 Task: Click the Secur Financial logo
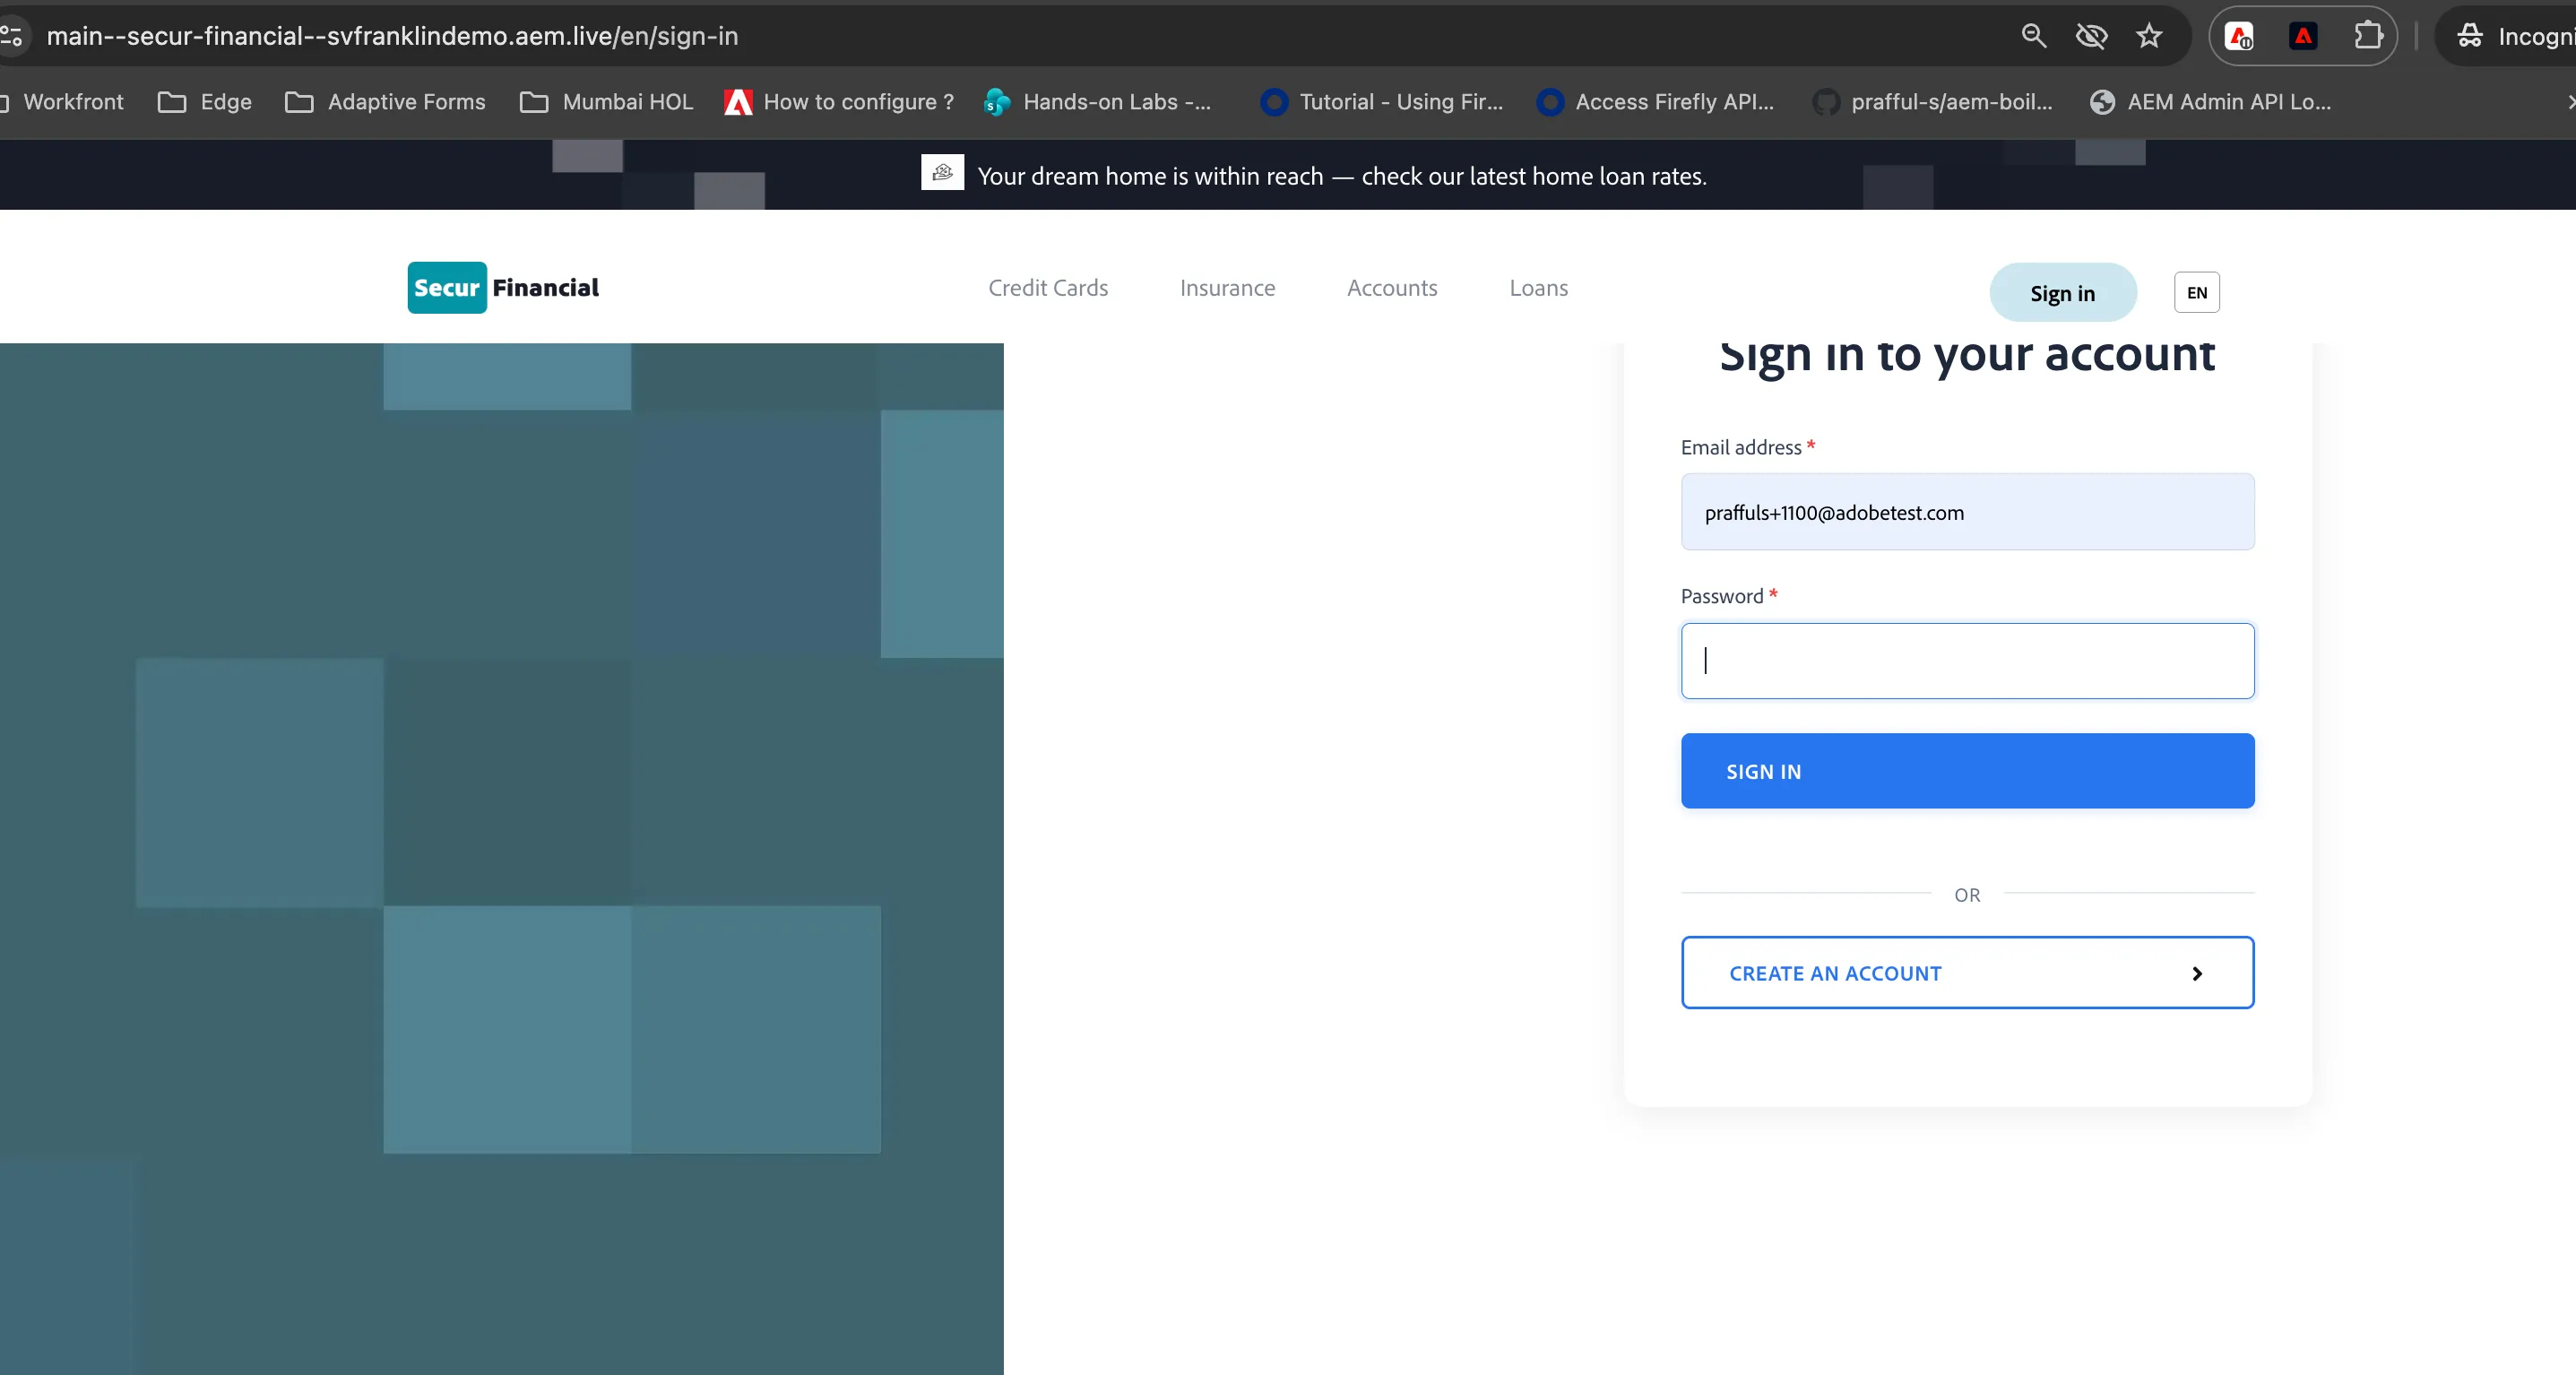[503, 288]
